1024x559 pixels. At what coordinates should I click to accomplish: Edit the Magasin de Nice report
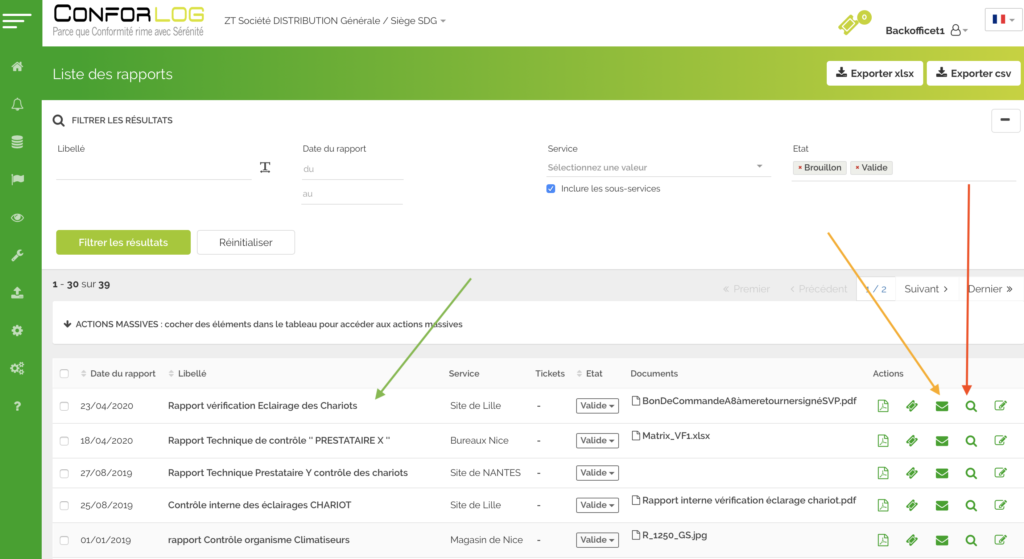coord(1000,540)
